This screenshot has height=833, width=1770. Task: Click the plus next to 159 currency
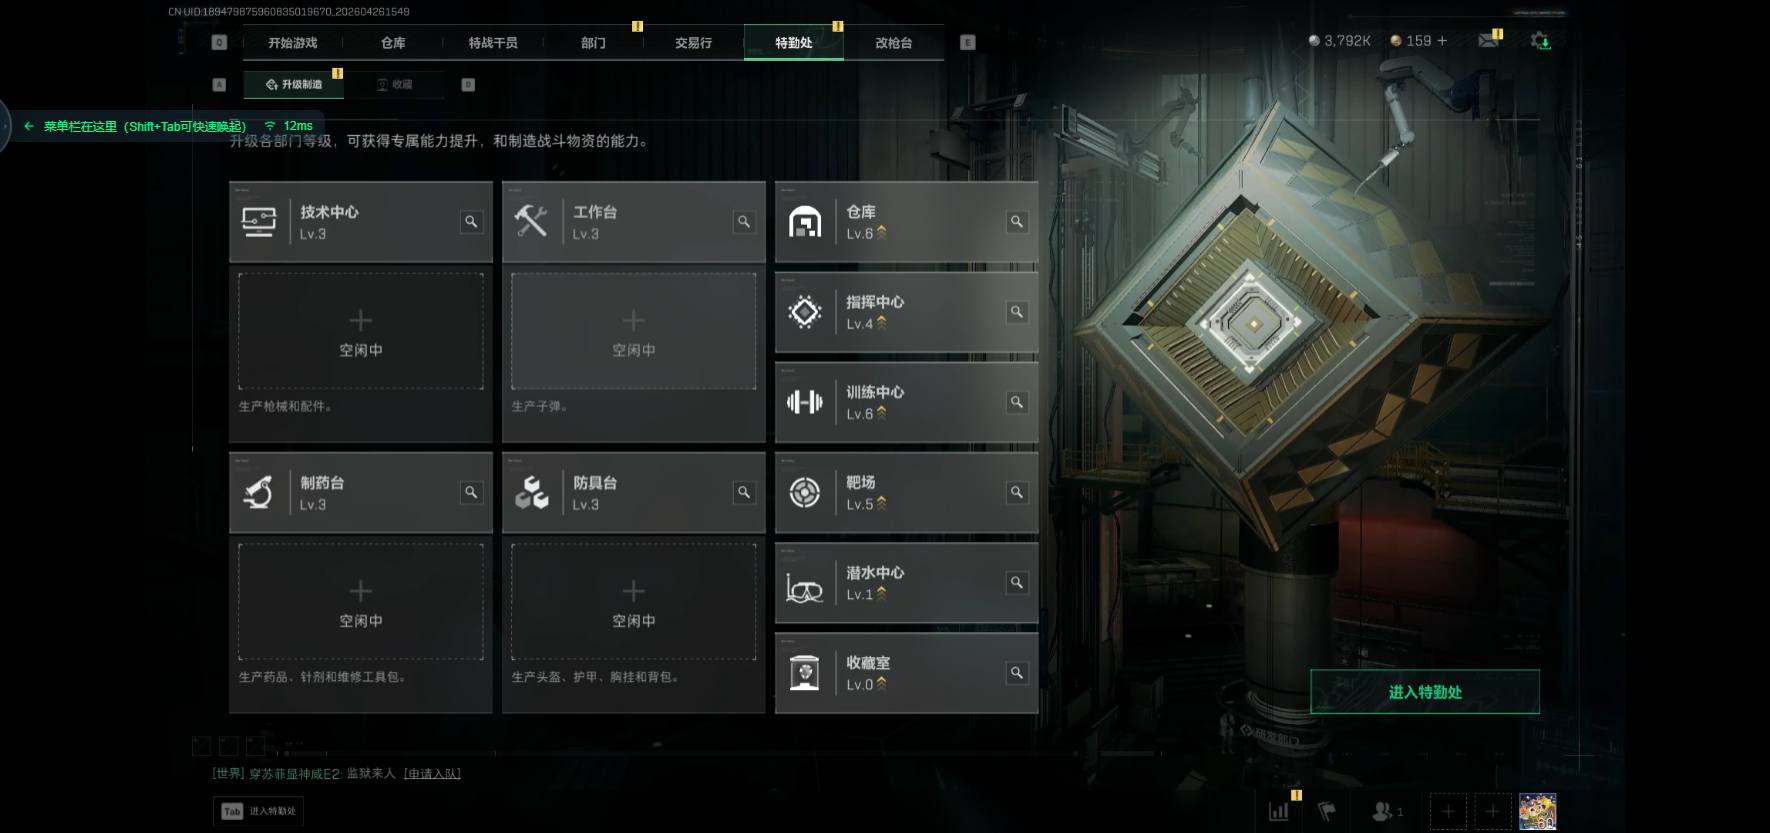(1441, 41)
